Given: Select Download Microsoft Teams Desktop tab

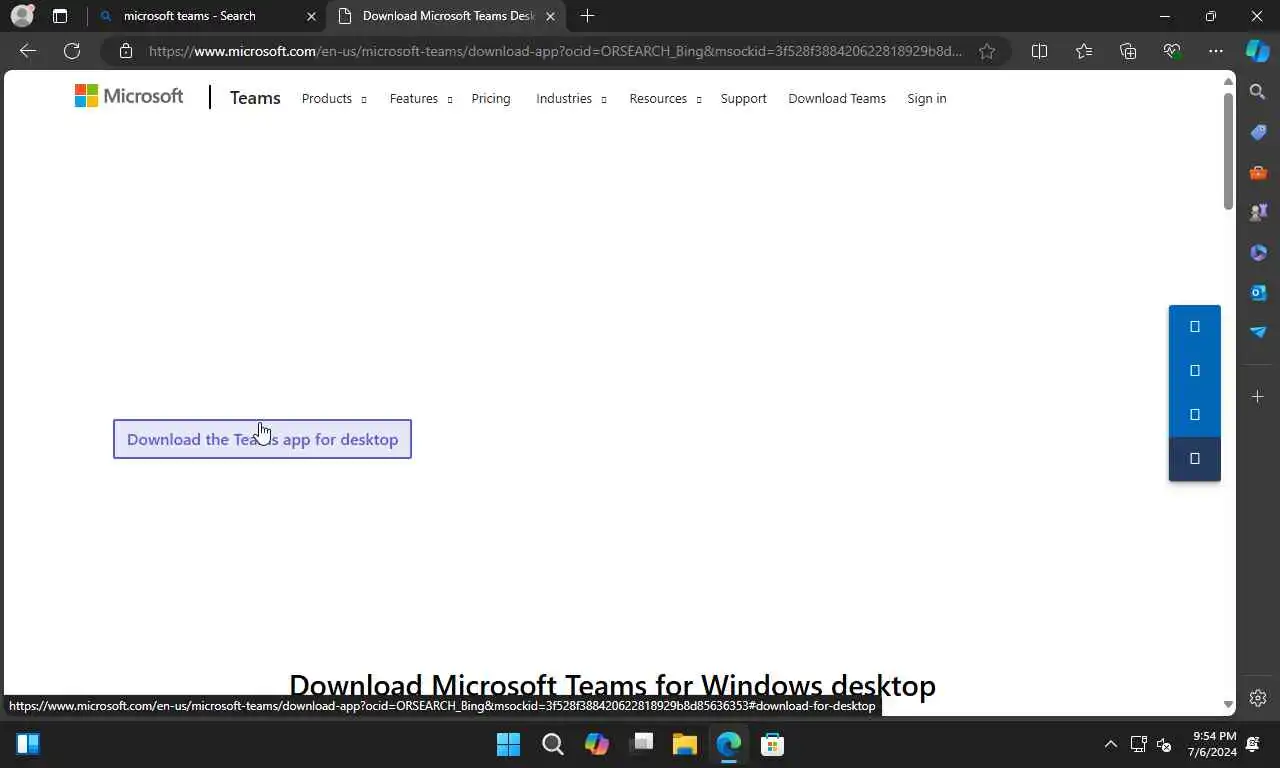Looking at the screenshot, I should 448,16.
